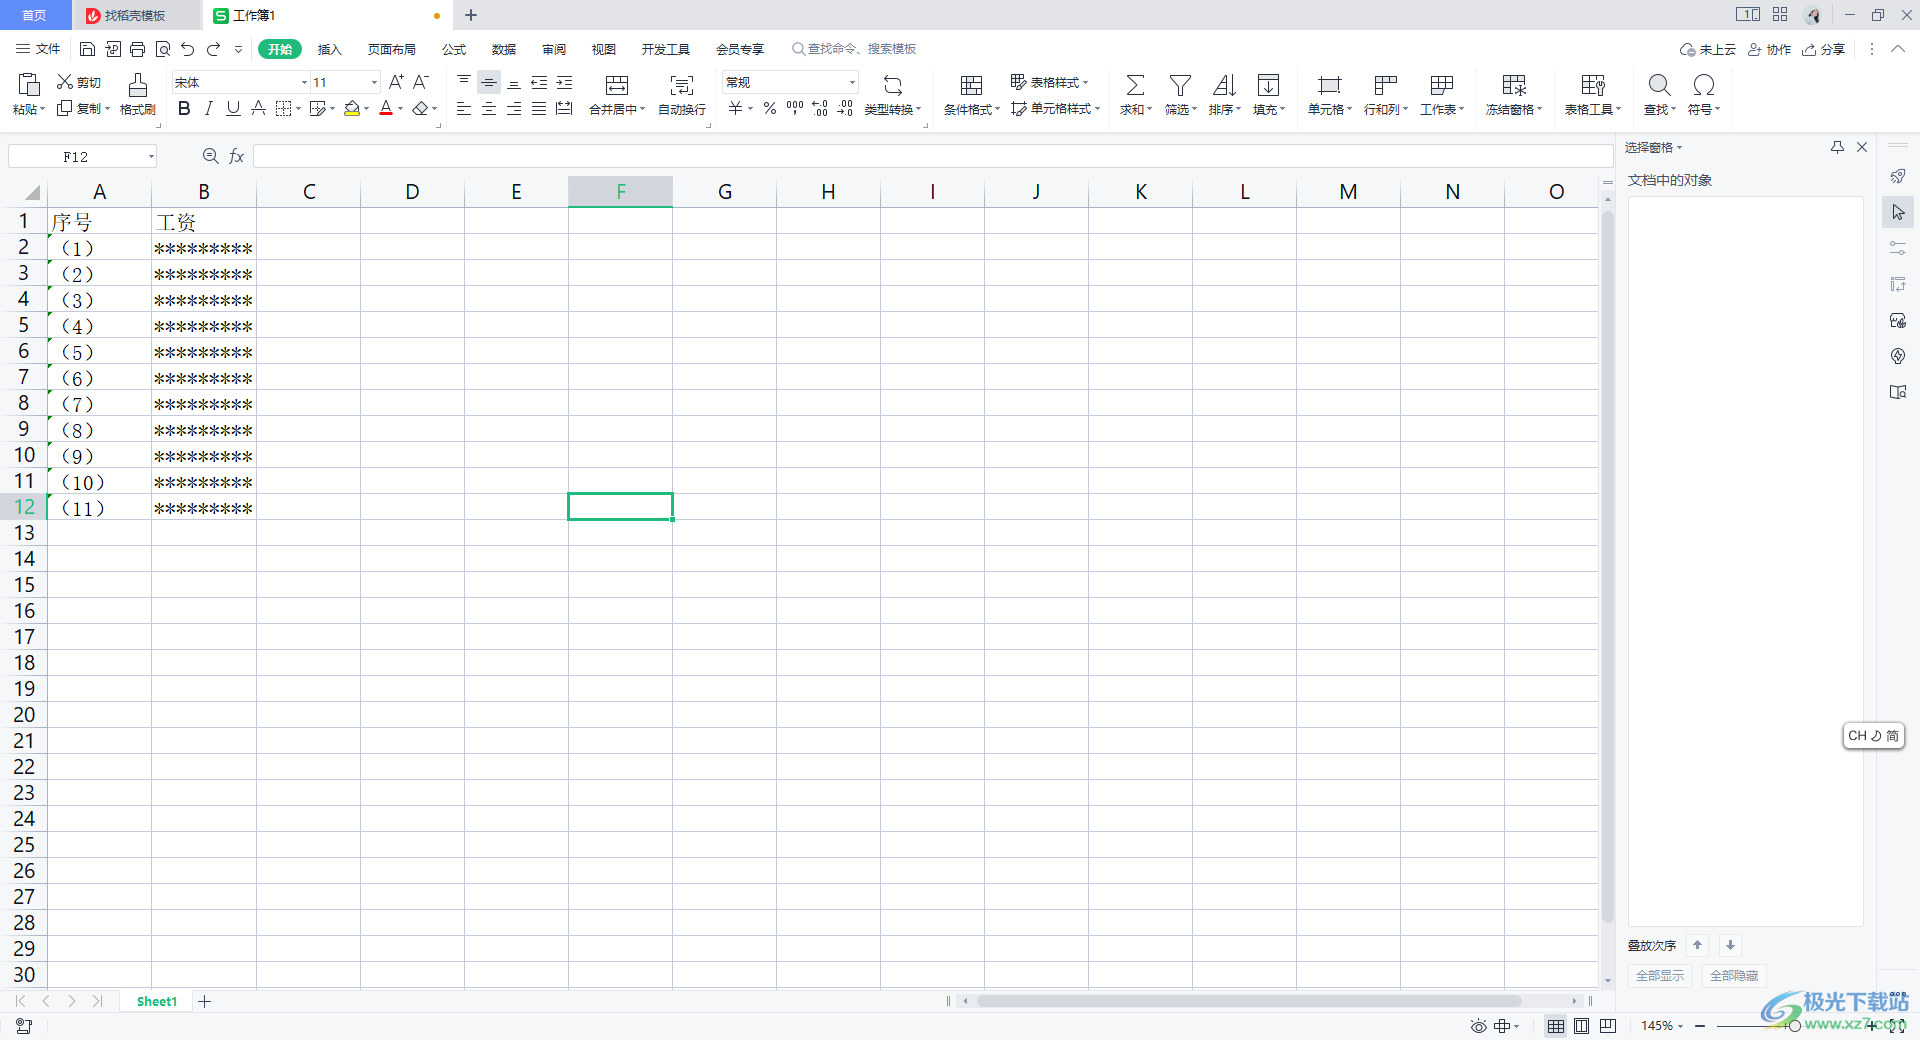Open the File (文件) menu
The width and height of the screenshot is (1920, 1040).
[38, 49]
